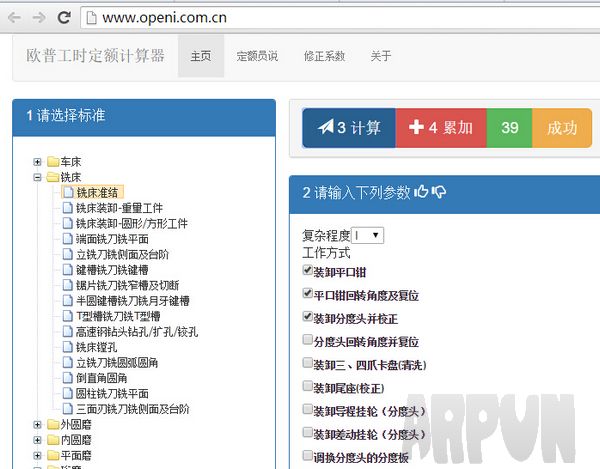The width and height of the screenshot is (600, 469).
Task: Click the 铣床 open folder icon
Action: pos(53,177)
